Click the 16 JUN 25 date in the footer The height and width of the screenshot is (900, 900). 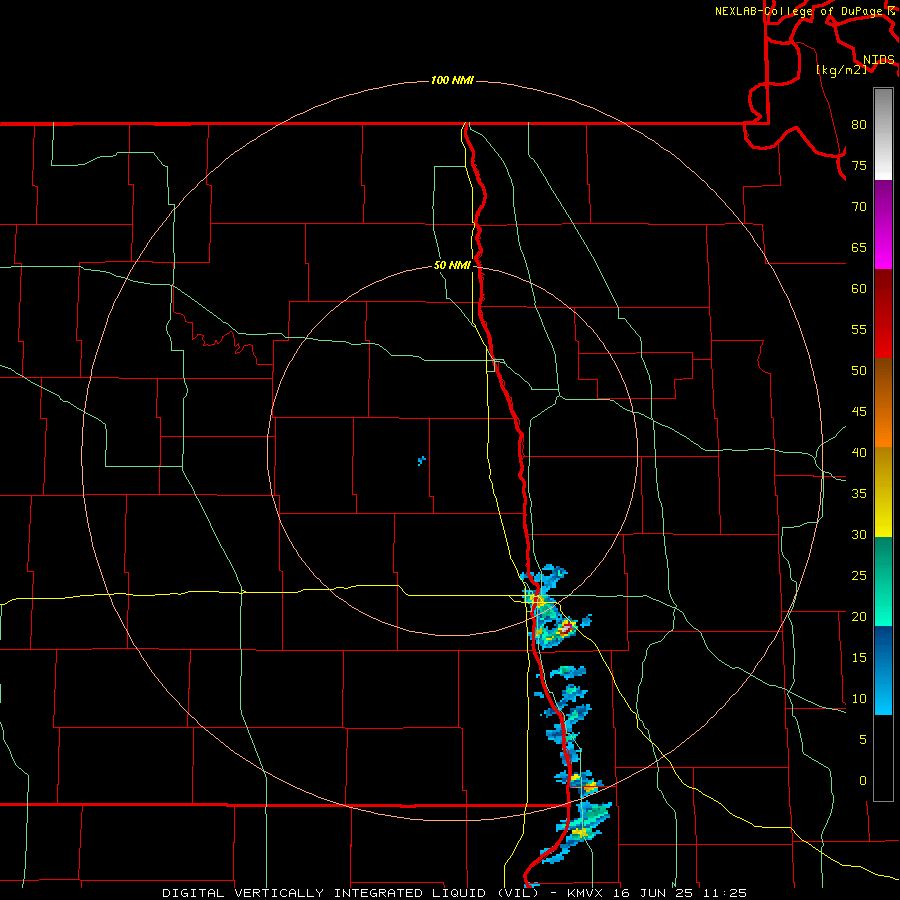(x=652, y=893)
